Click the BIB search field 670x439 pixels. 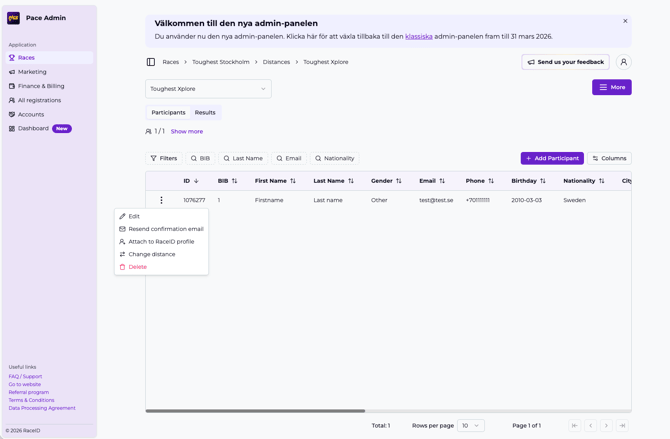[201, 158]
